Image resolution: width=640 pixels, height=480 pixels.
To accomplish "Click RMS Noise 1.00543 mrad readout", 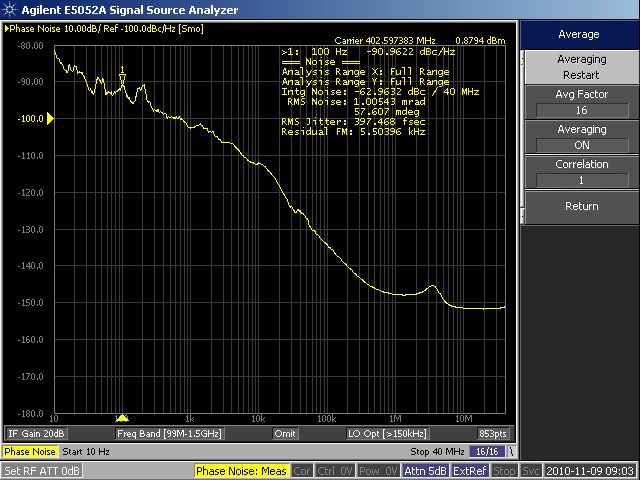I will point(356,102).
